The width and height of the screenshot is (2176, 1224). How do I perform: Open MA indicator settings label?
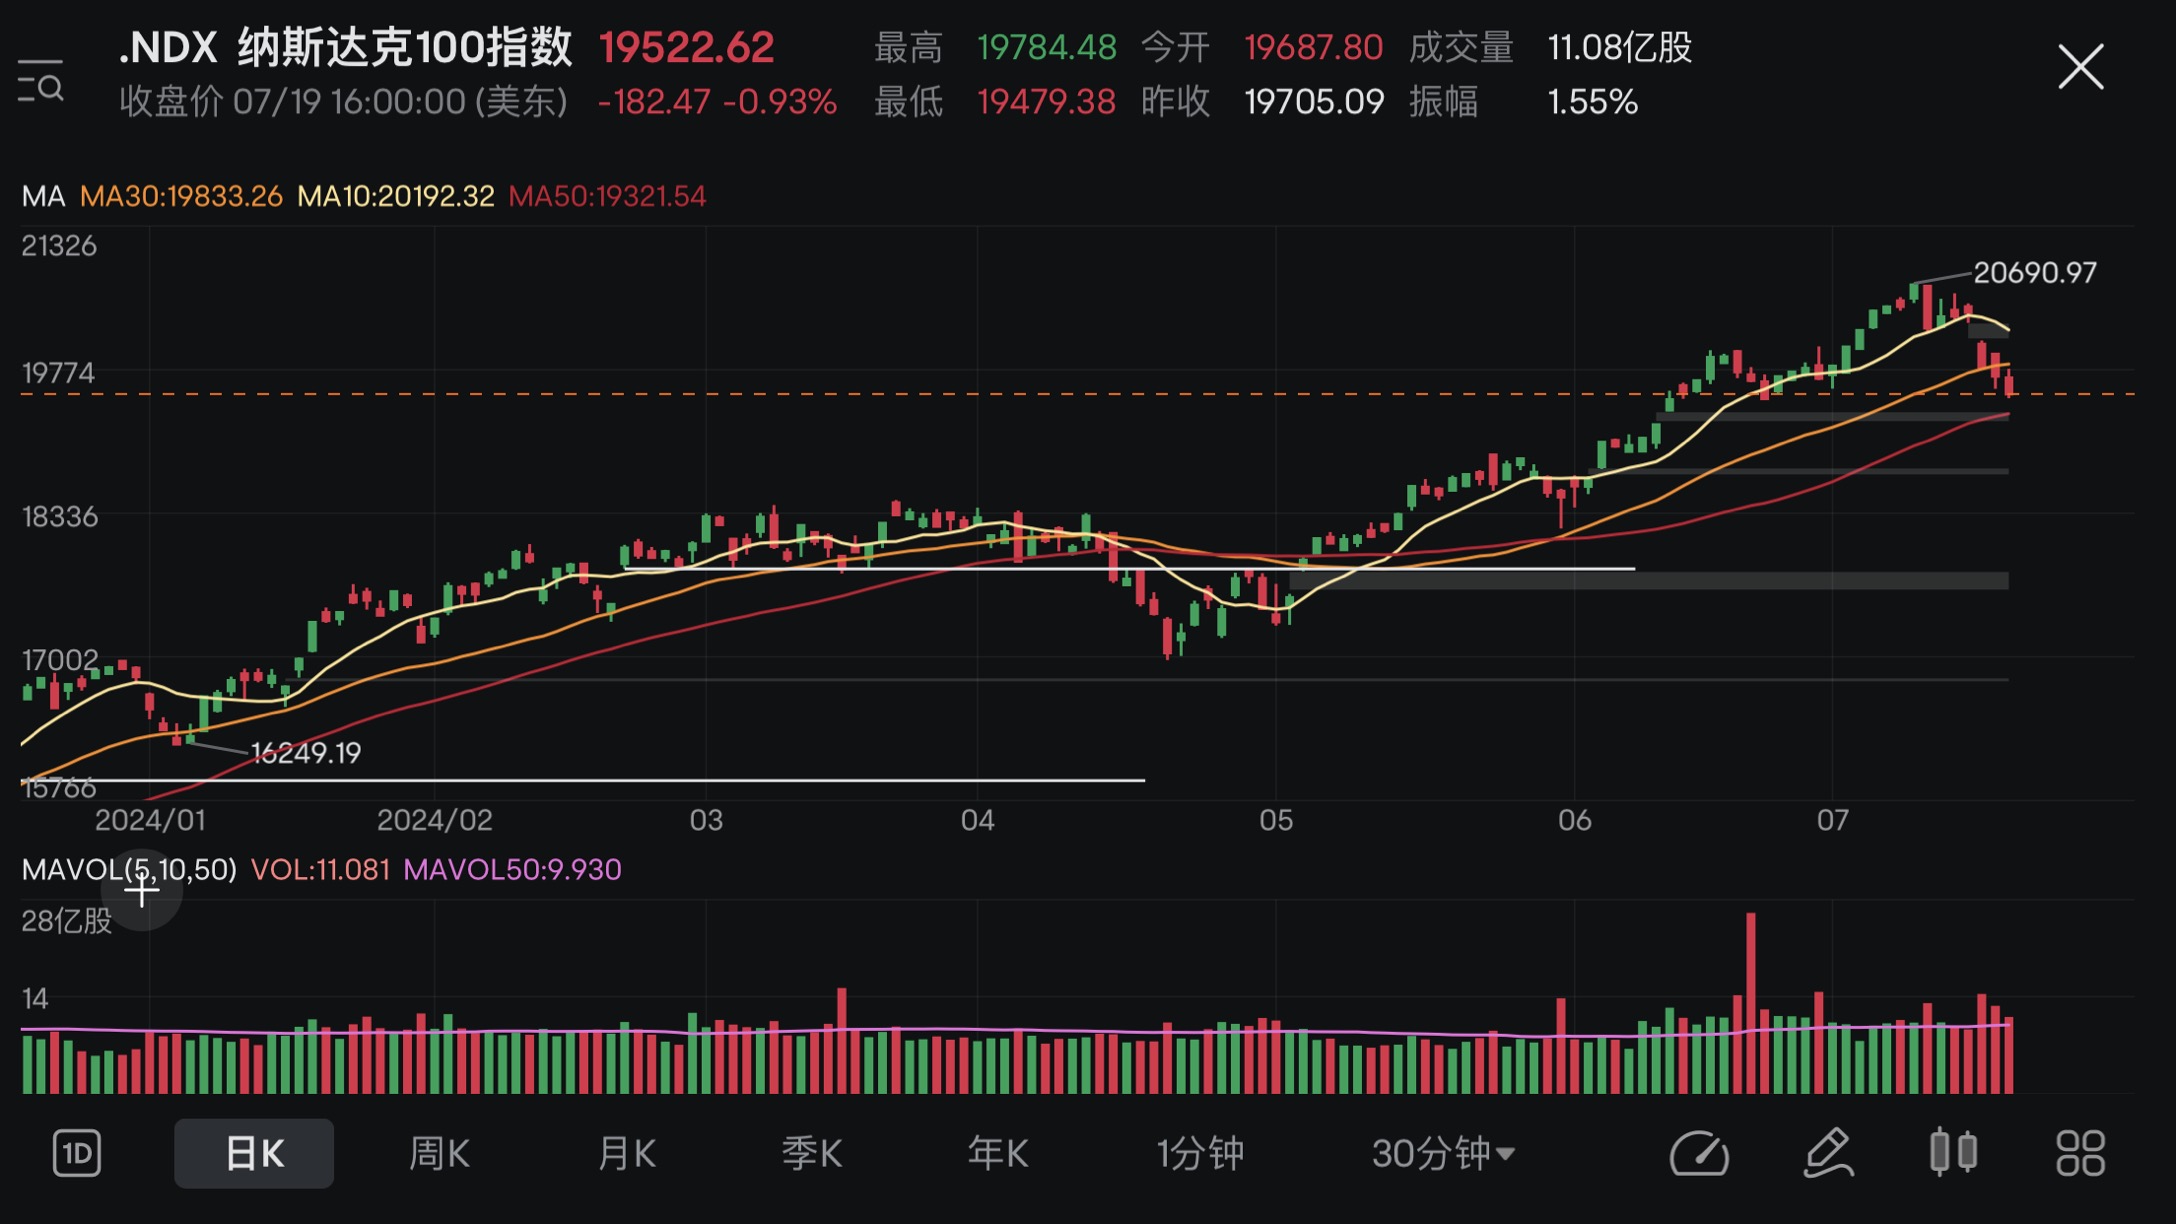44,196
